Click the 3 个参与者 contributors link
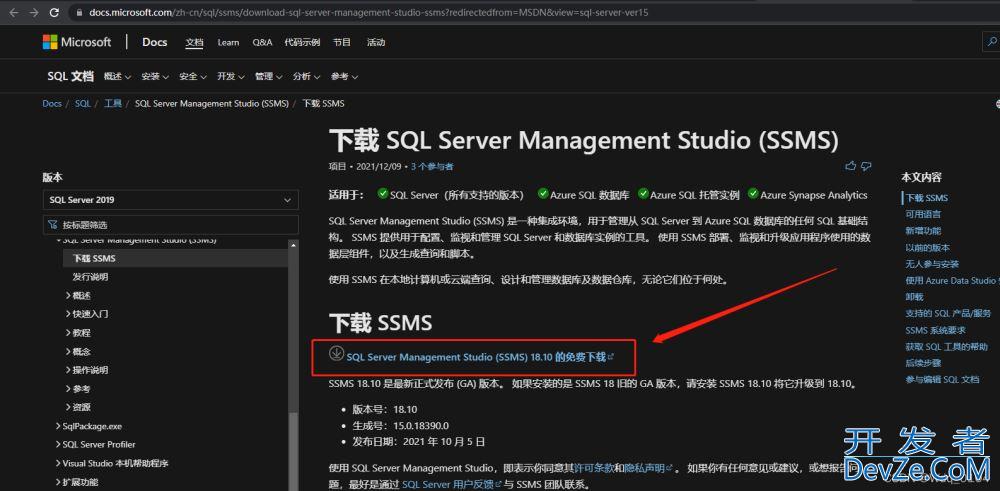Viewport: 1000px width, 491px height. click(432, 166)
